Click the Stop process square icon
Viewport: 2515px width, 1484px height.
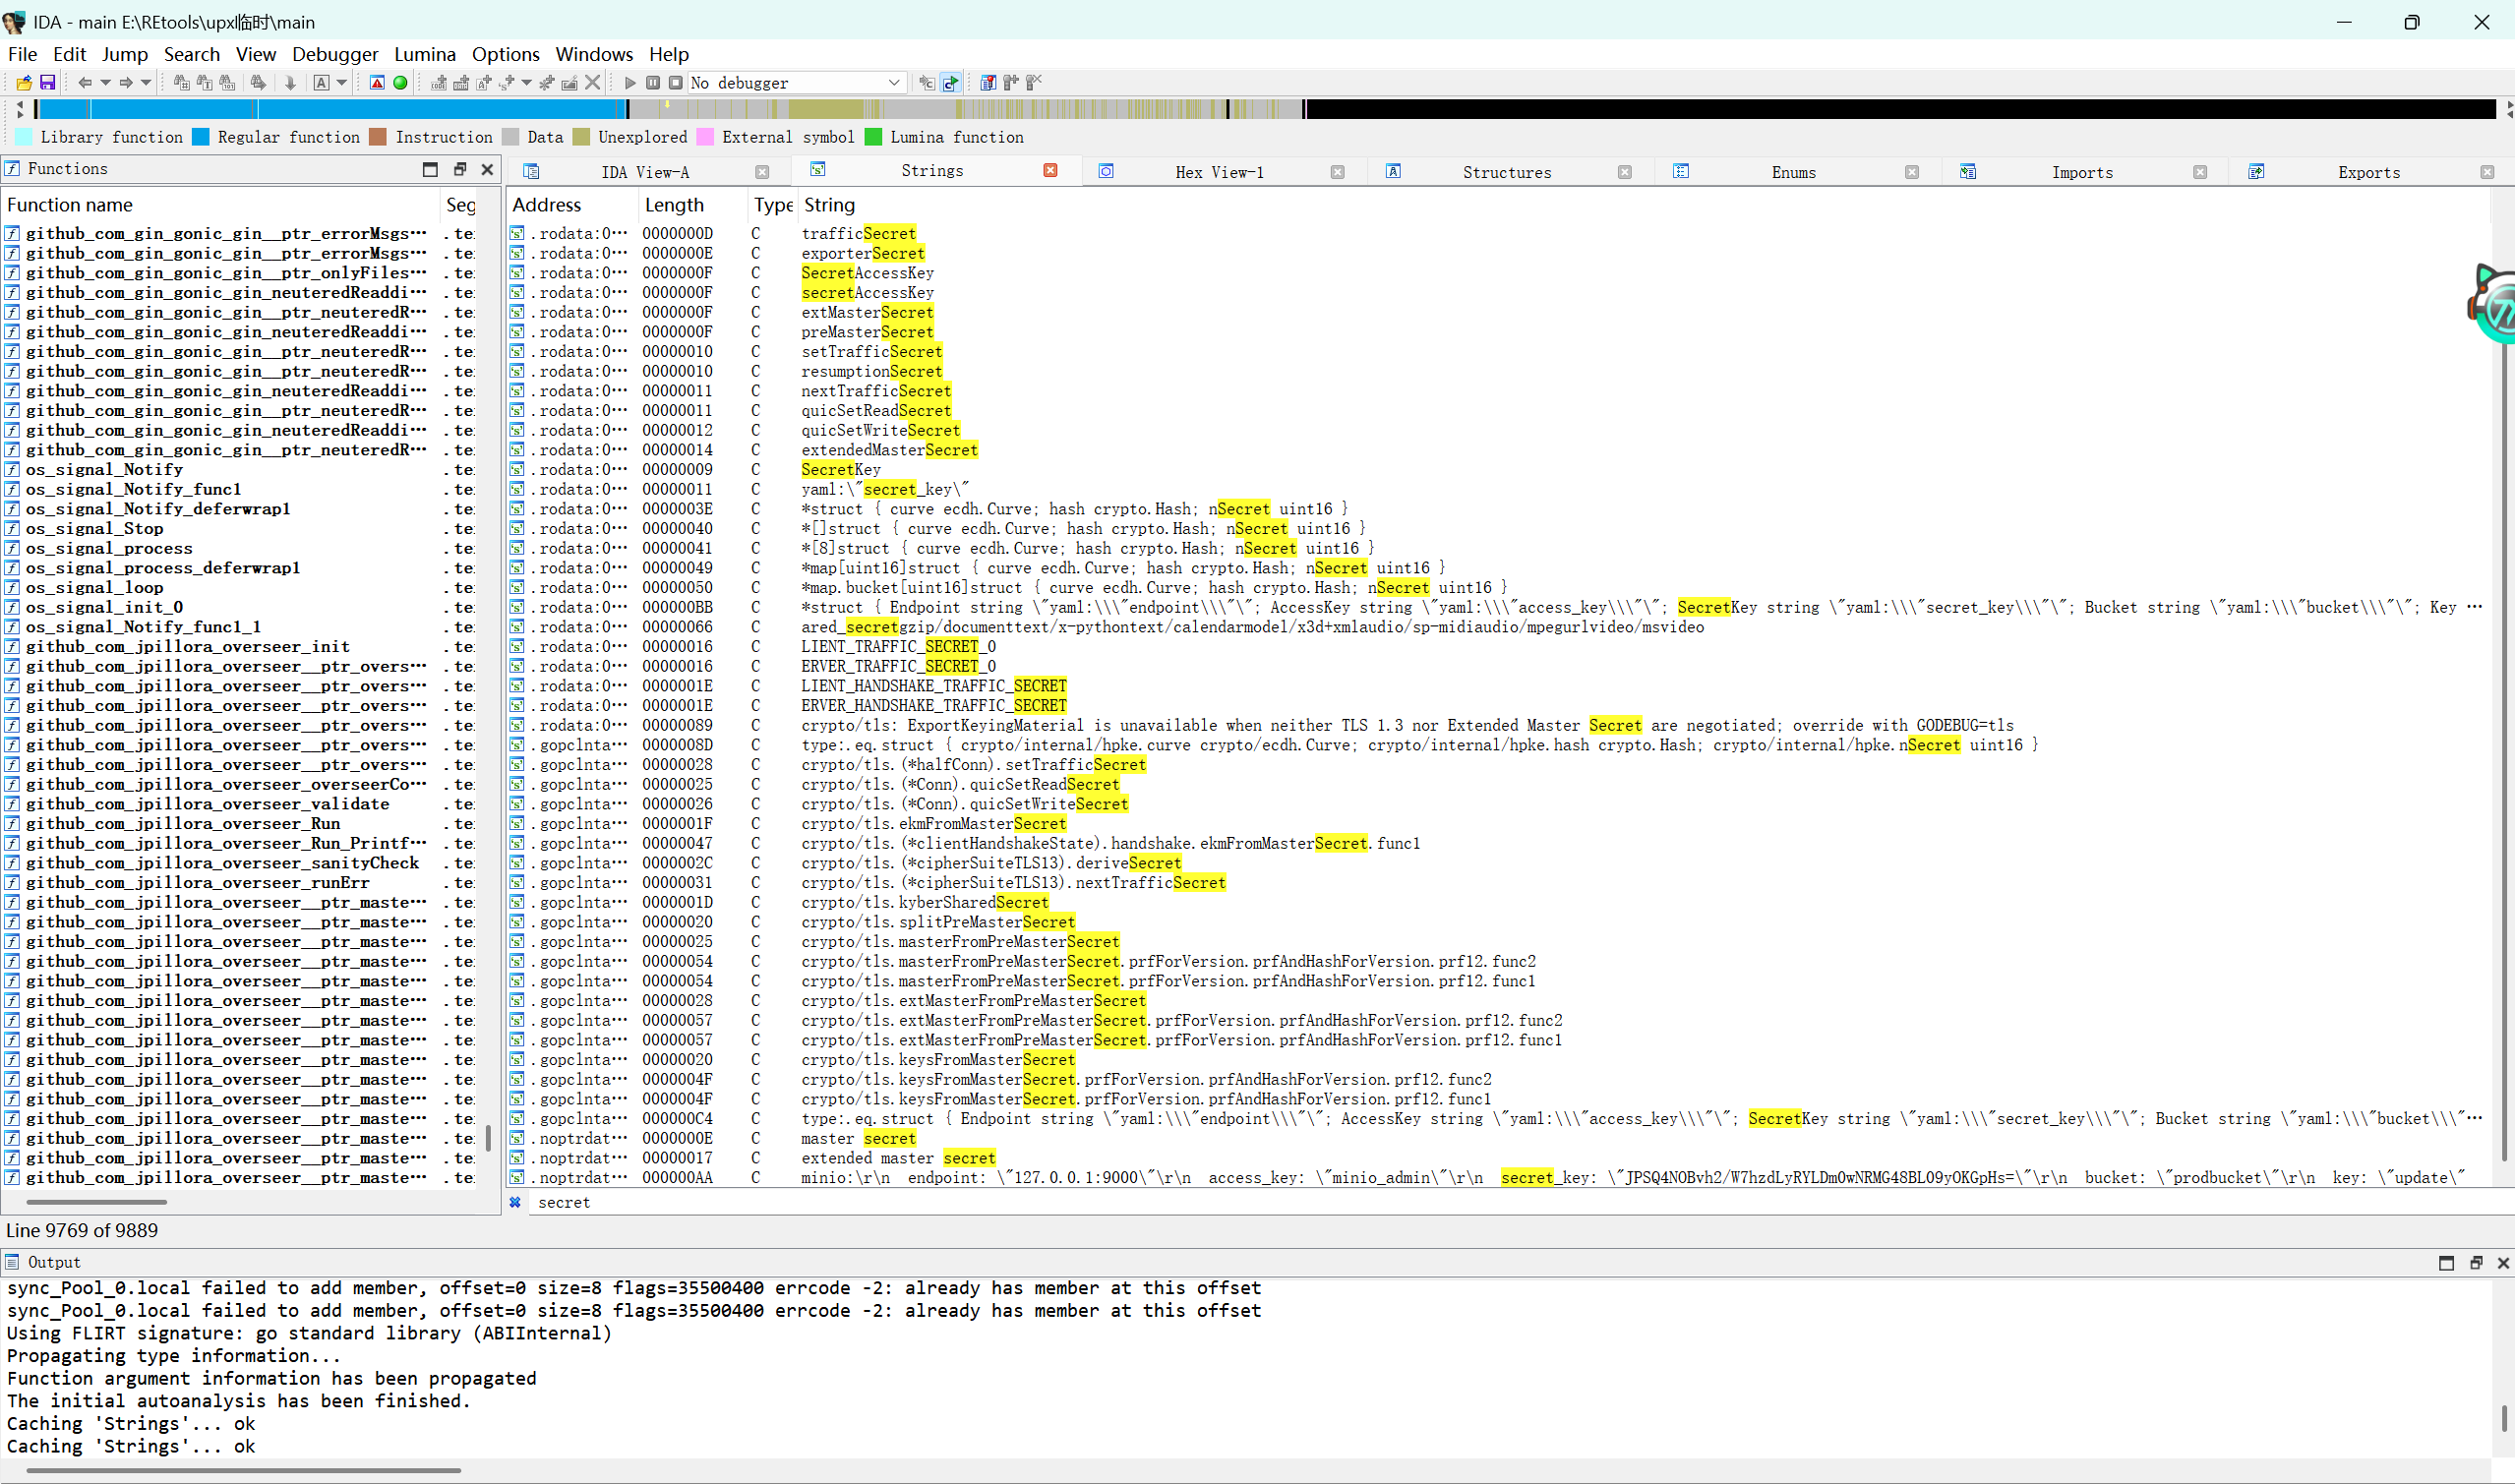tap(676, 83)
